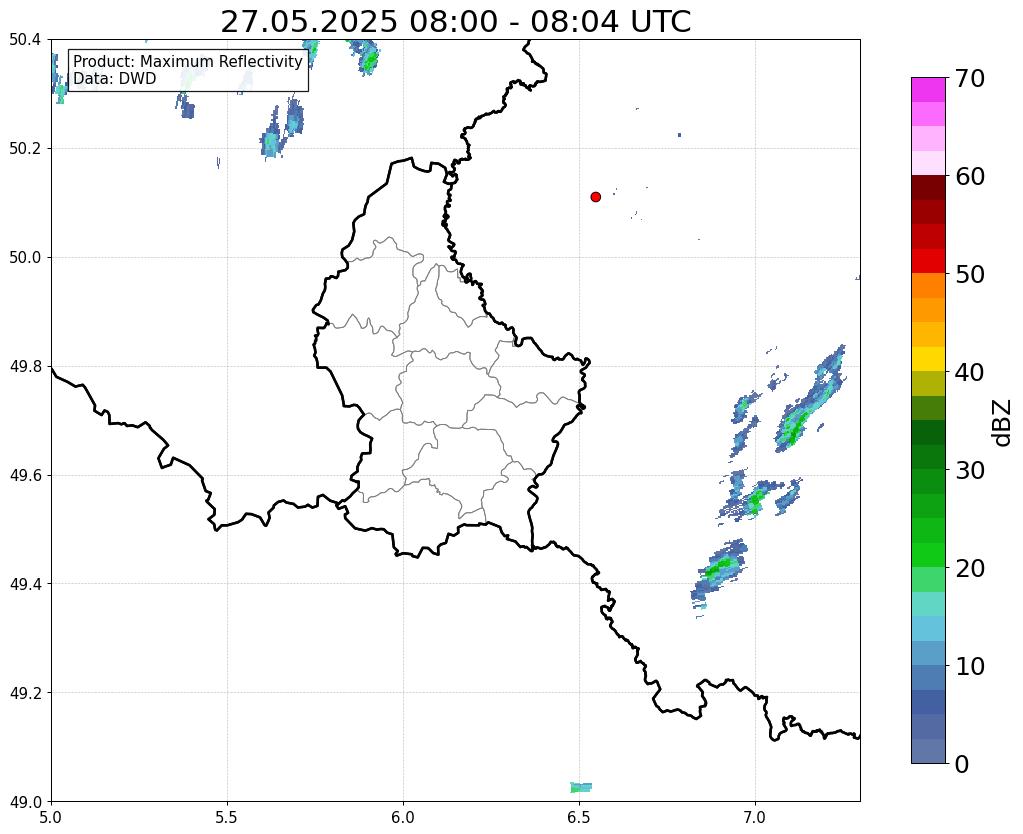Click latitude axis label 49.0
This screenshot has width=1023, height=834.
pos(25,802)
